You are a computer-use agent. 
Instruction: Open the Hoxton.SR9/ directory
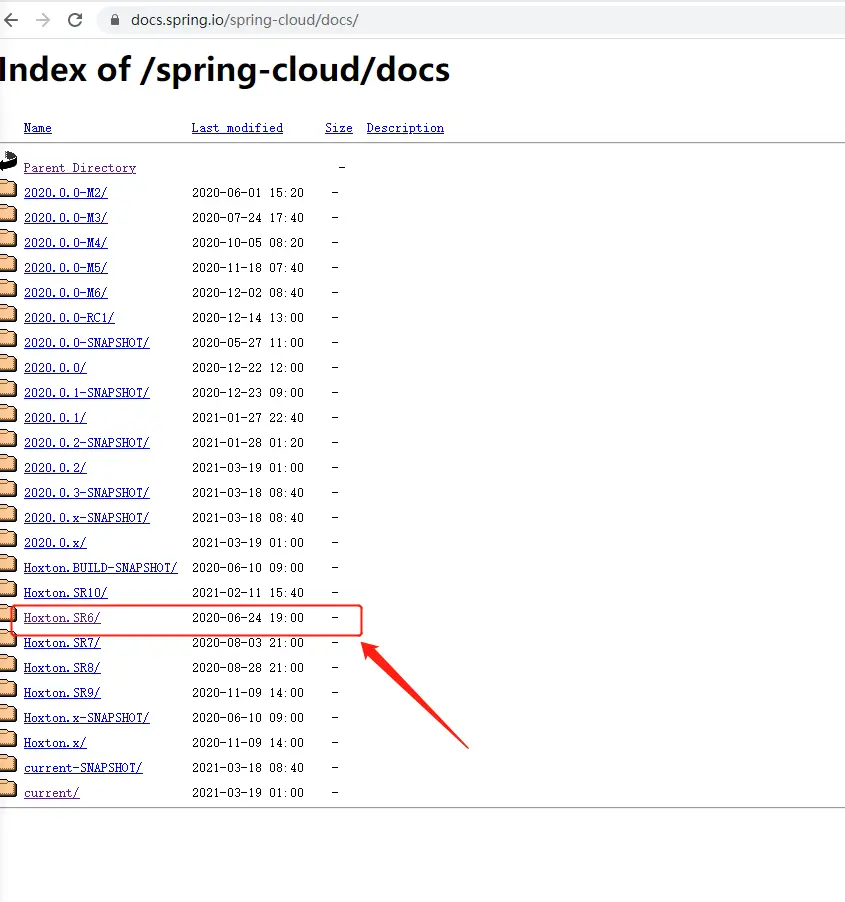pos(62,693)
